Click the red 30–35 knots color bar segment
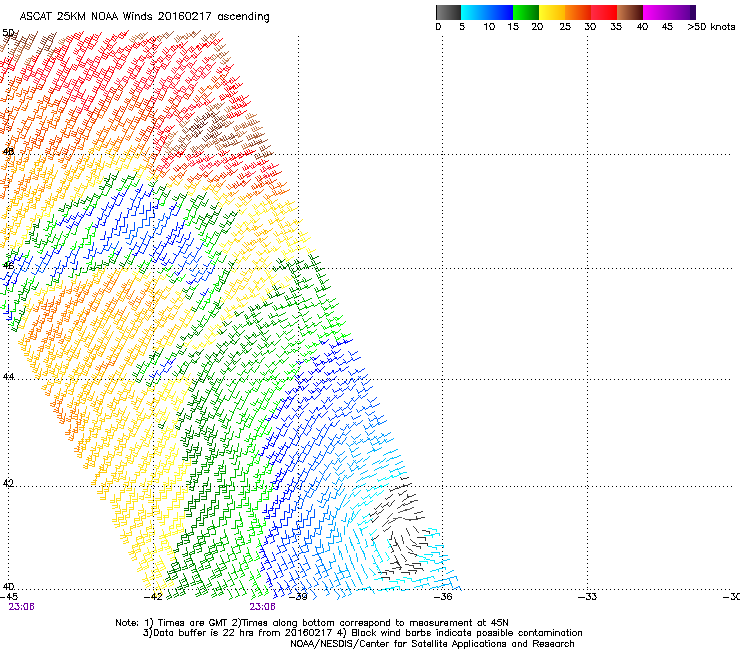This screenshot has width=740, height=650. tap(604, 12)
